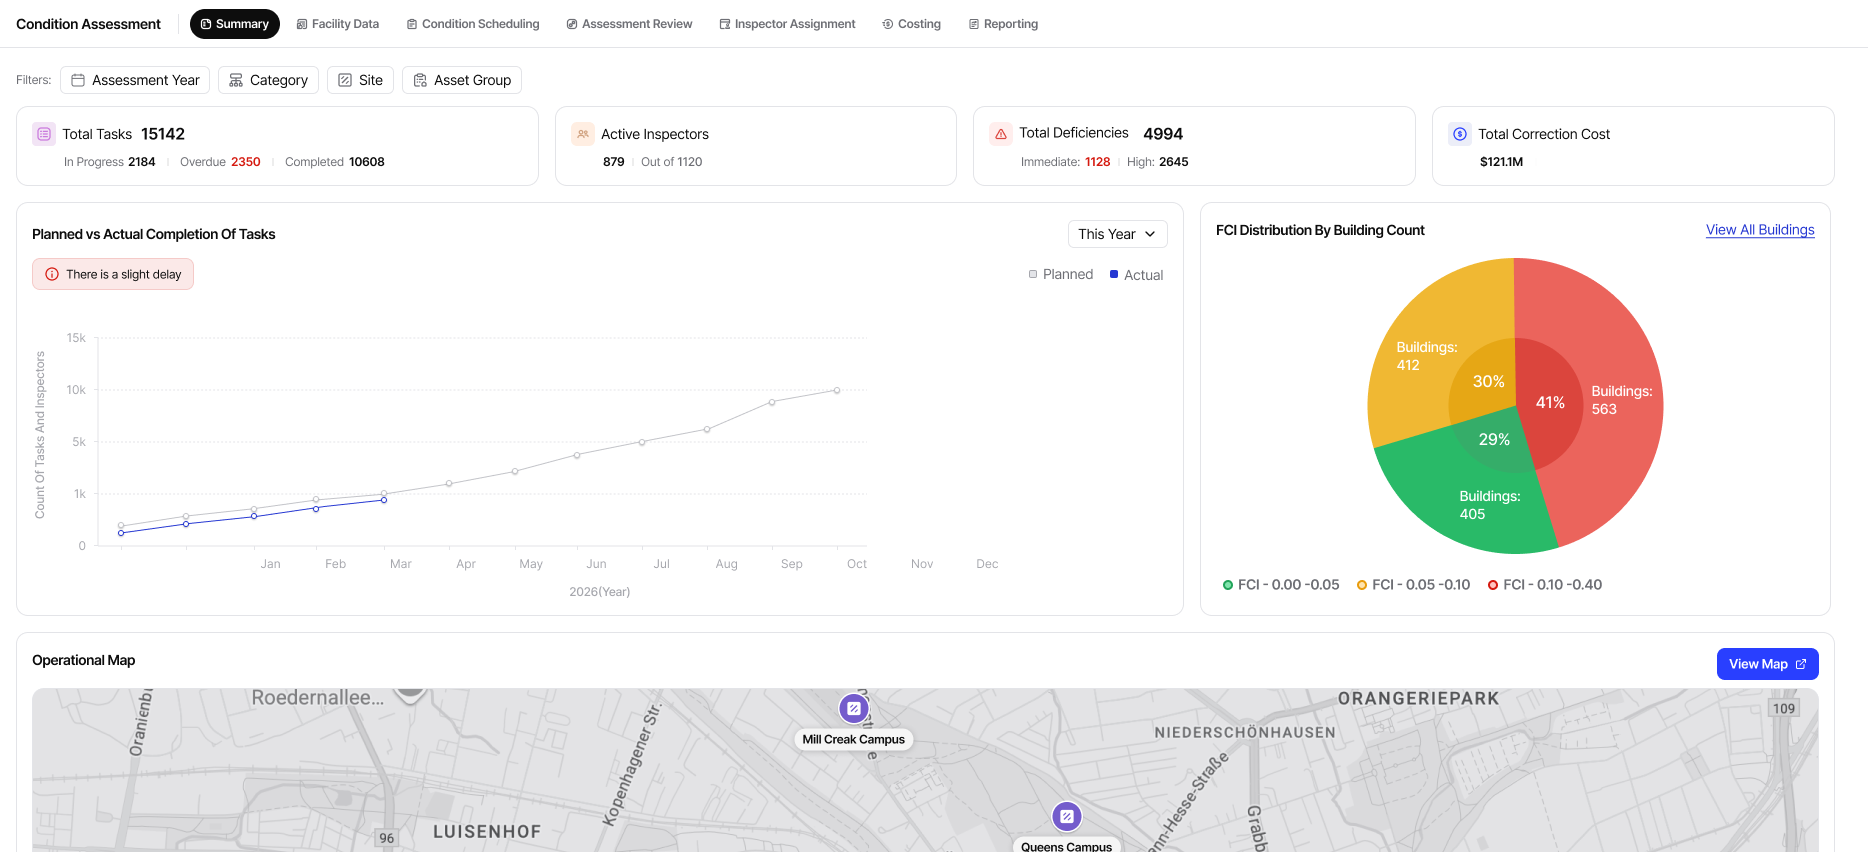The height and width of the screenshot is (863, 1868).
Task: Click the High 2645 deficiencies value
Action: pos(1174,162)
